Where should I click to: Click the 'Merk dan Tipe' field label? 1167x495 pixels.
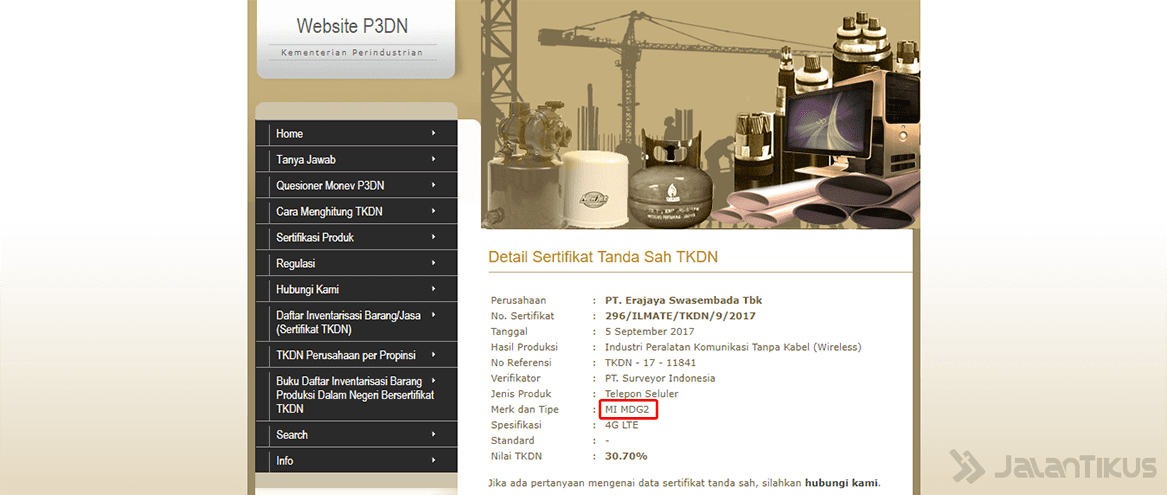[525, 409]
